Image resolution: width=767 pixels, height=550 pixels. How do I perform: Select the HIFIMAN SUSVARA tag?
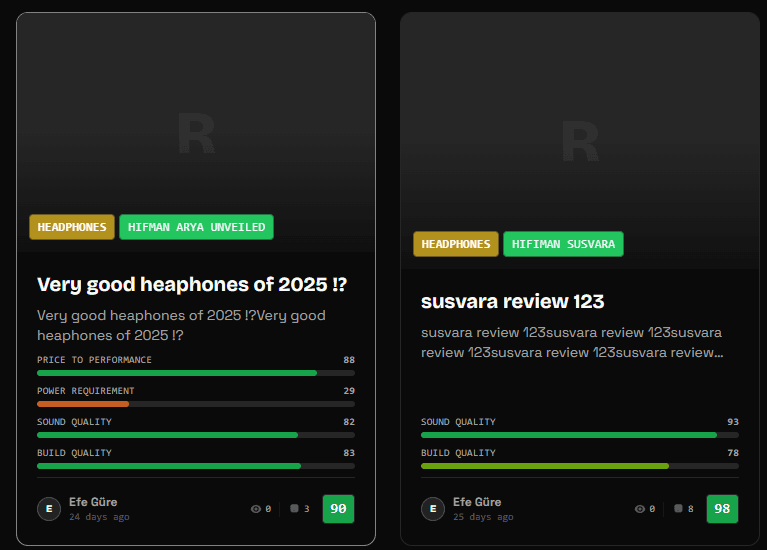pyautogui.click(x=563, y=244)
